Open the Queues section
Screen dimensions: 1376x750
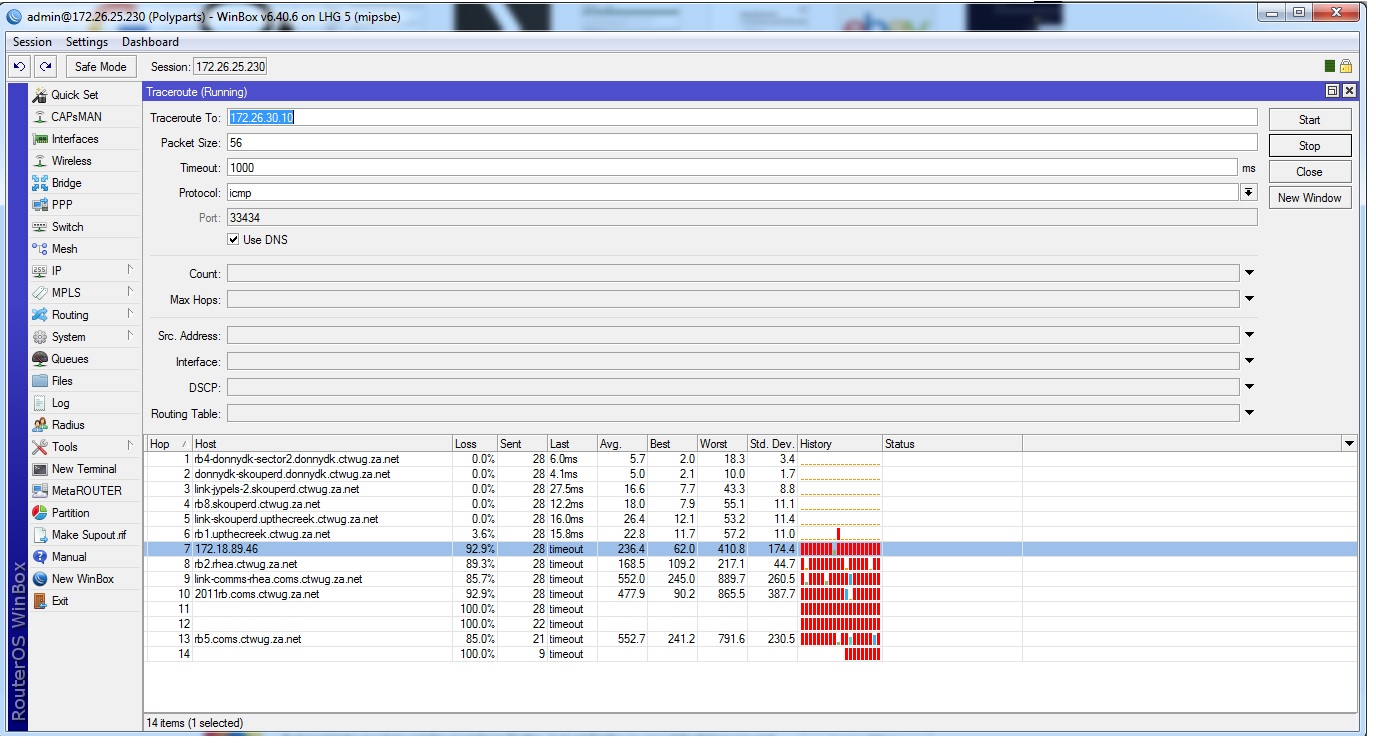tap(69, 359)
